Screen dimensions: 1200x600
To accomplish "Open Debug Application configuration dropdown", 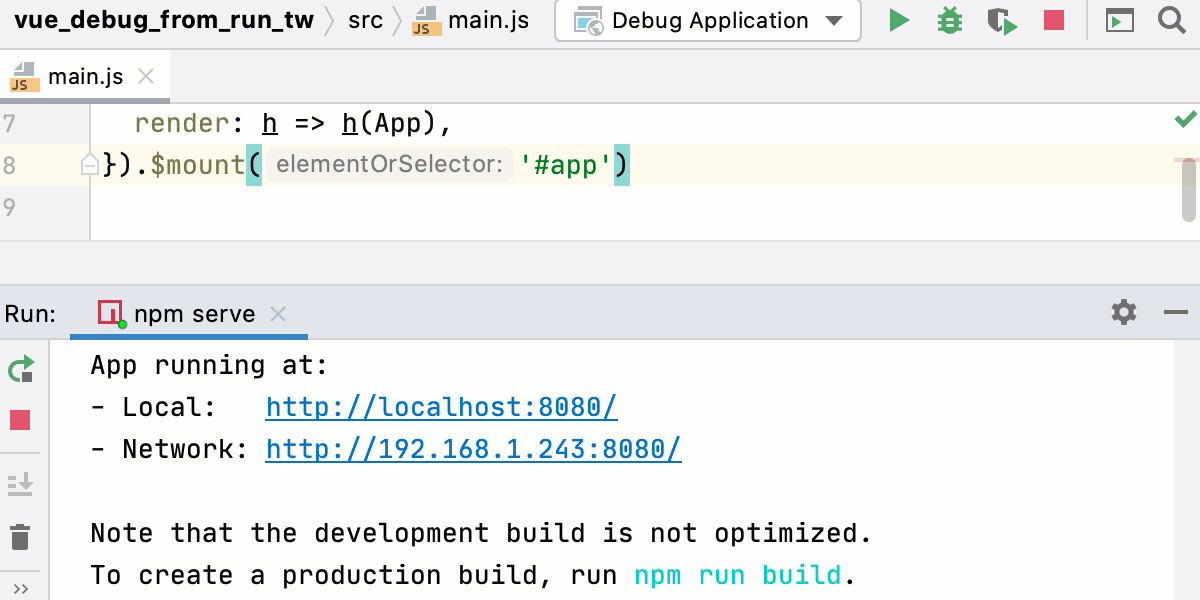I will [x=708, y=21].
